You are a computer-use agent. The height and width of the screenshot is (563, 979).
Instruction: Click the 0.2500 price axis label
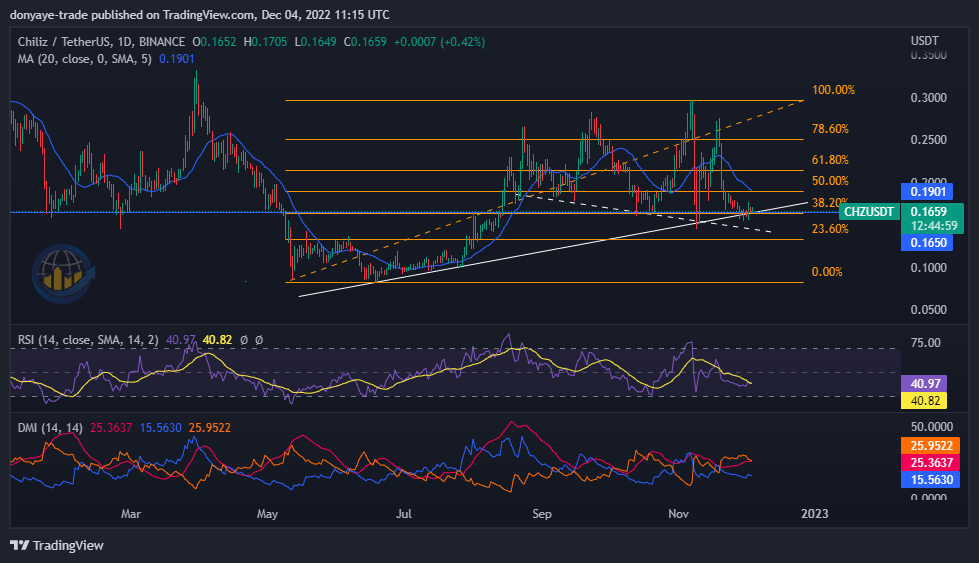(928, 140)
